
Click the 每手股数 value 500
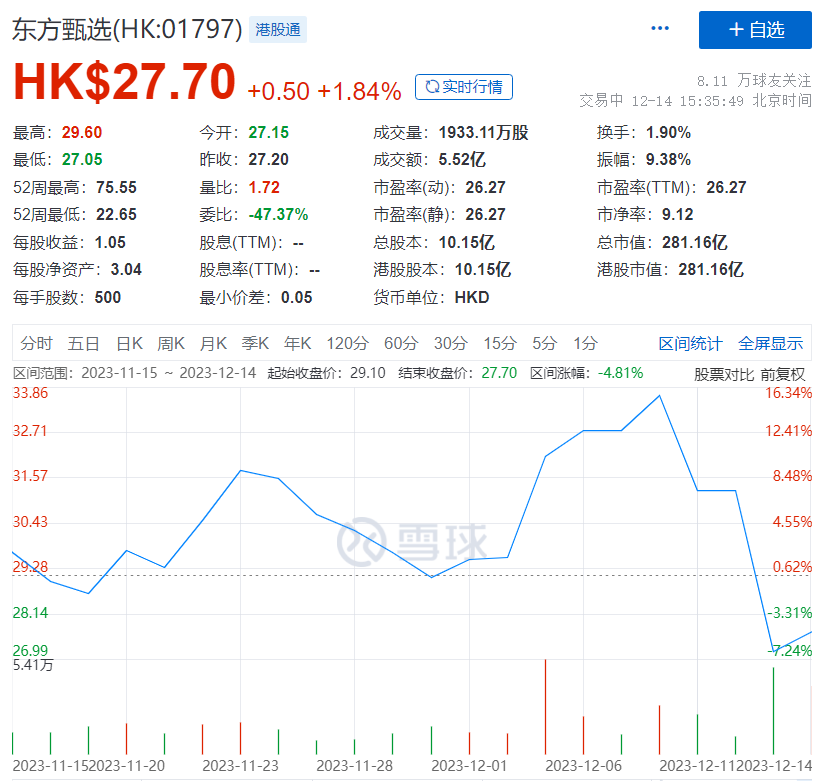(108, 298)
